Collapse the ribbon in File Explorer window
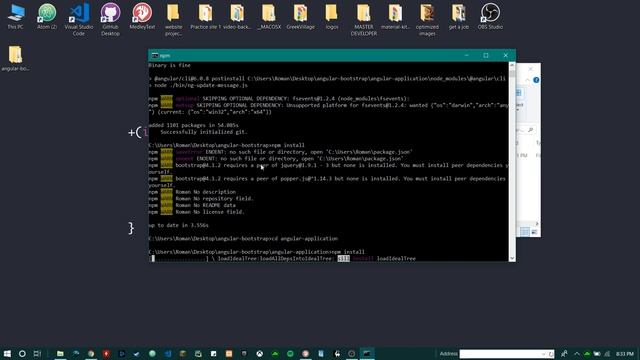Viewport: 640px width, 360px height. tap(527, 80)
